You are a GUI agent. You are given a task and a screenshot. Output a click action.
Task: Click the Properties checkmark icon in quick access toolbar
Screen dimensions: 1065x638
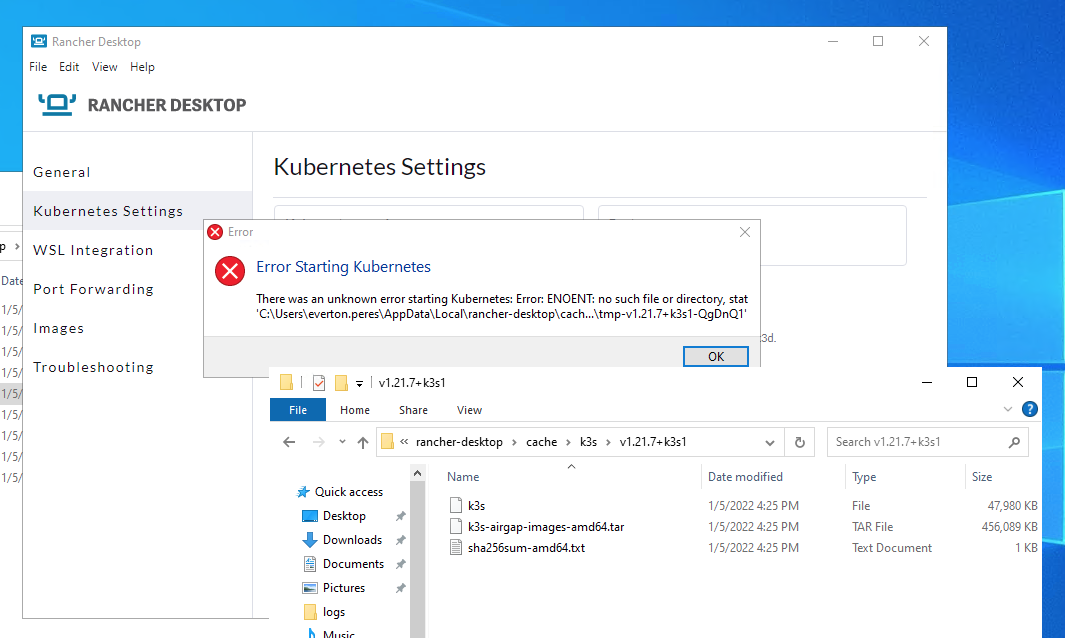click(x=319, y=383)
